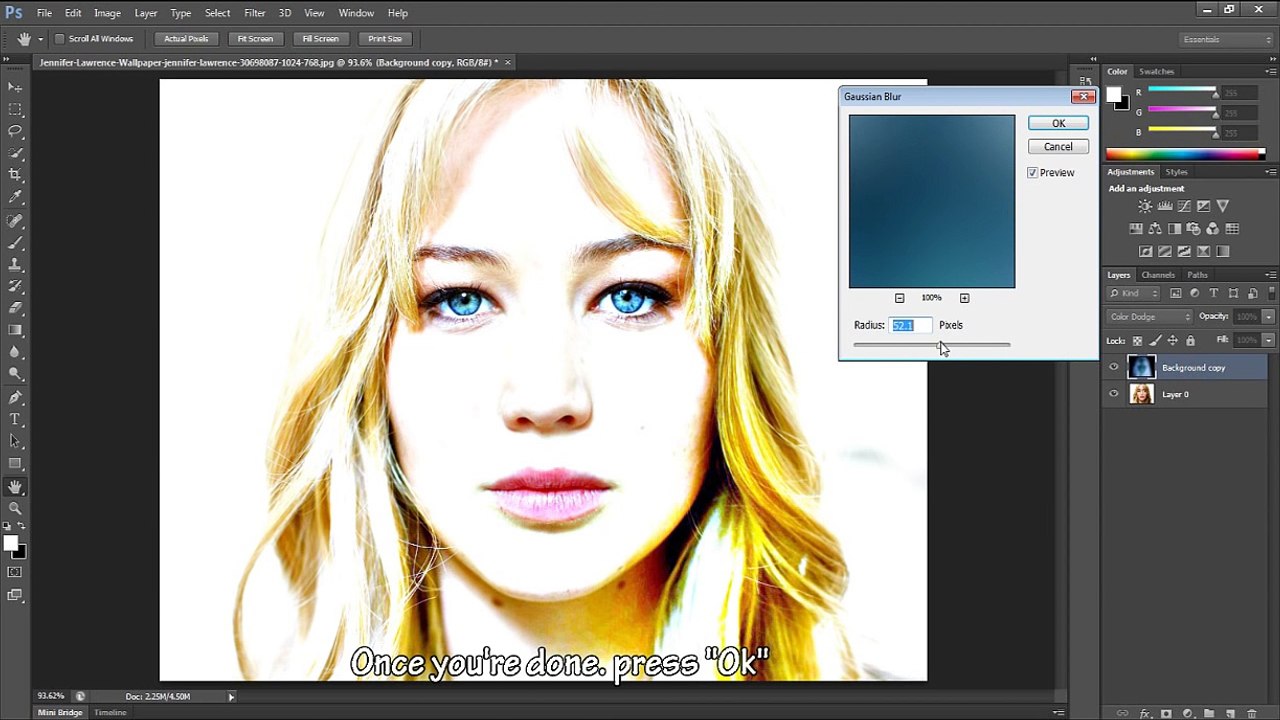Select the Blur tool
This screenshot has height=720, width=1280.
pos(15,352)
